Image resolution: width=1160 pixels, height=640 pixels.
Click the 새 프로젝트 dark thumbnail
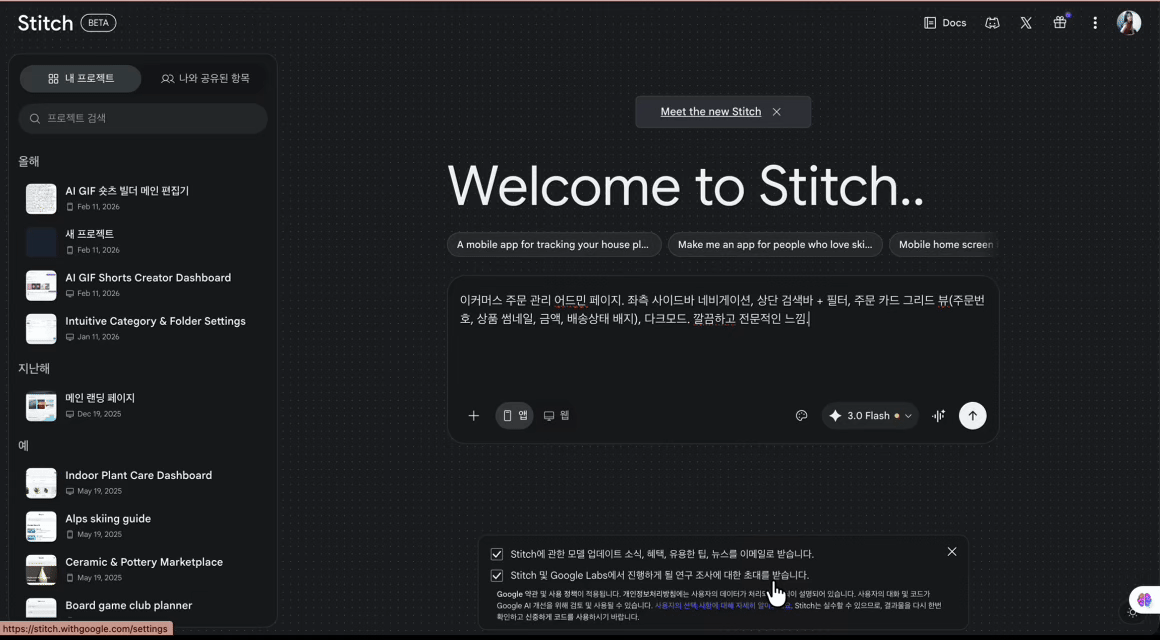point(41,242)
